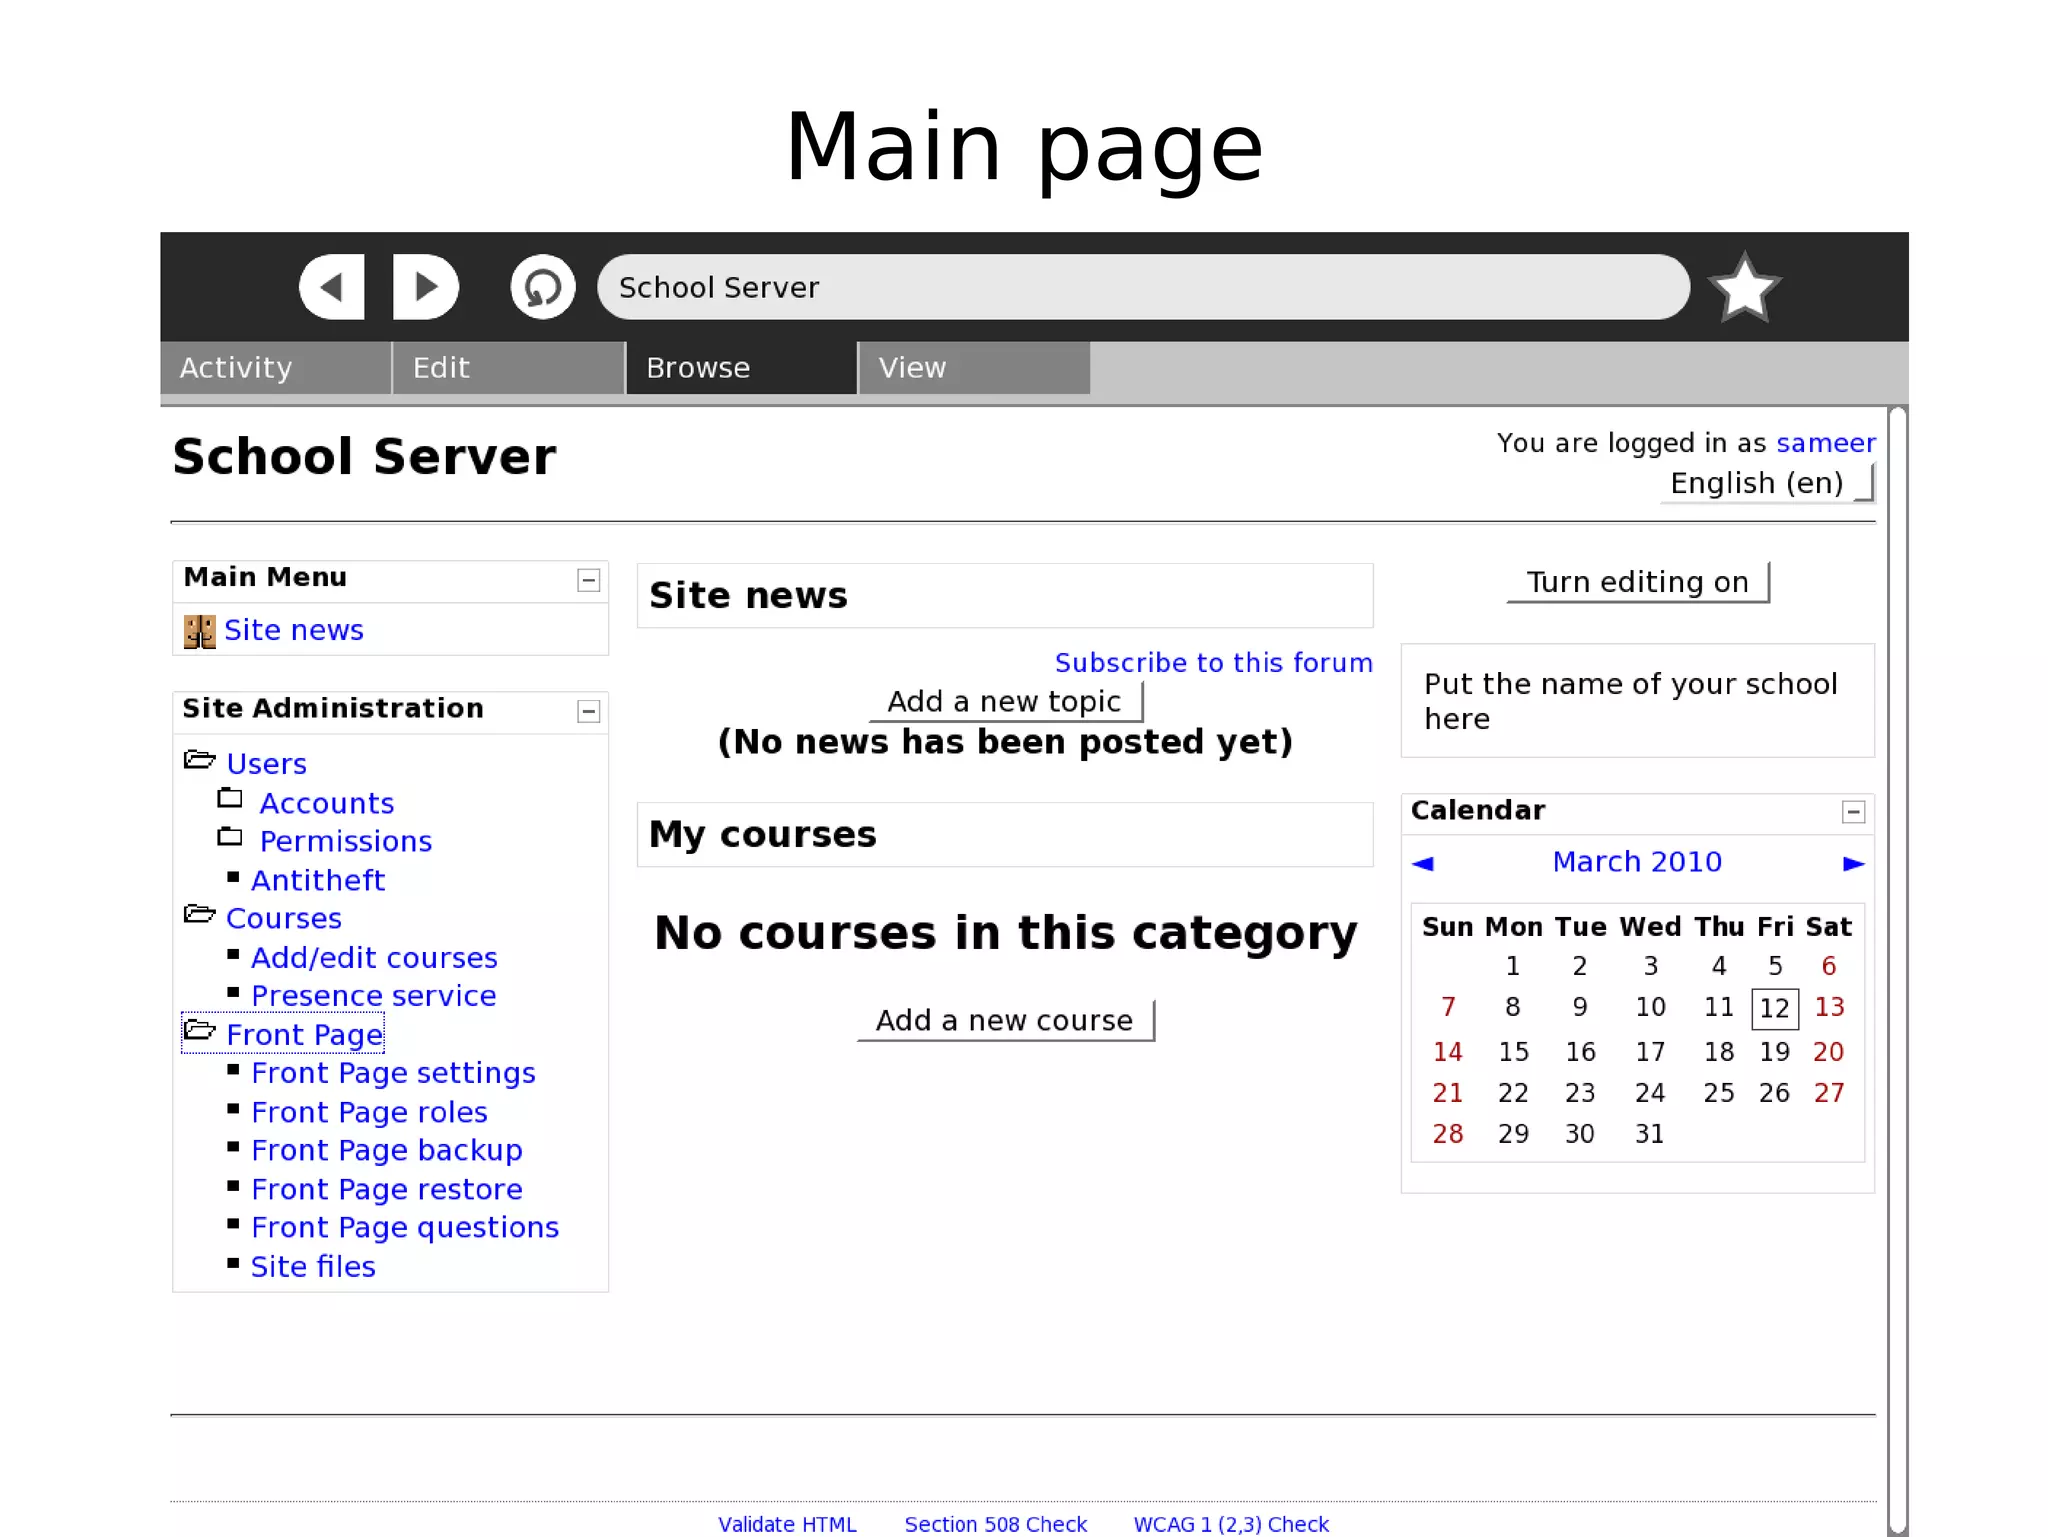
Task: Open the Site files link
Action: pos(313,1266)
